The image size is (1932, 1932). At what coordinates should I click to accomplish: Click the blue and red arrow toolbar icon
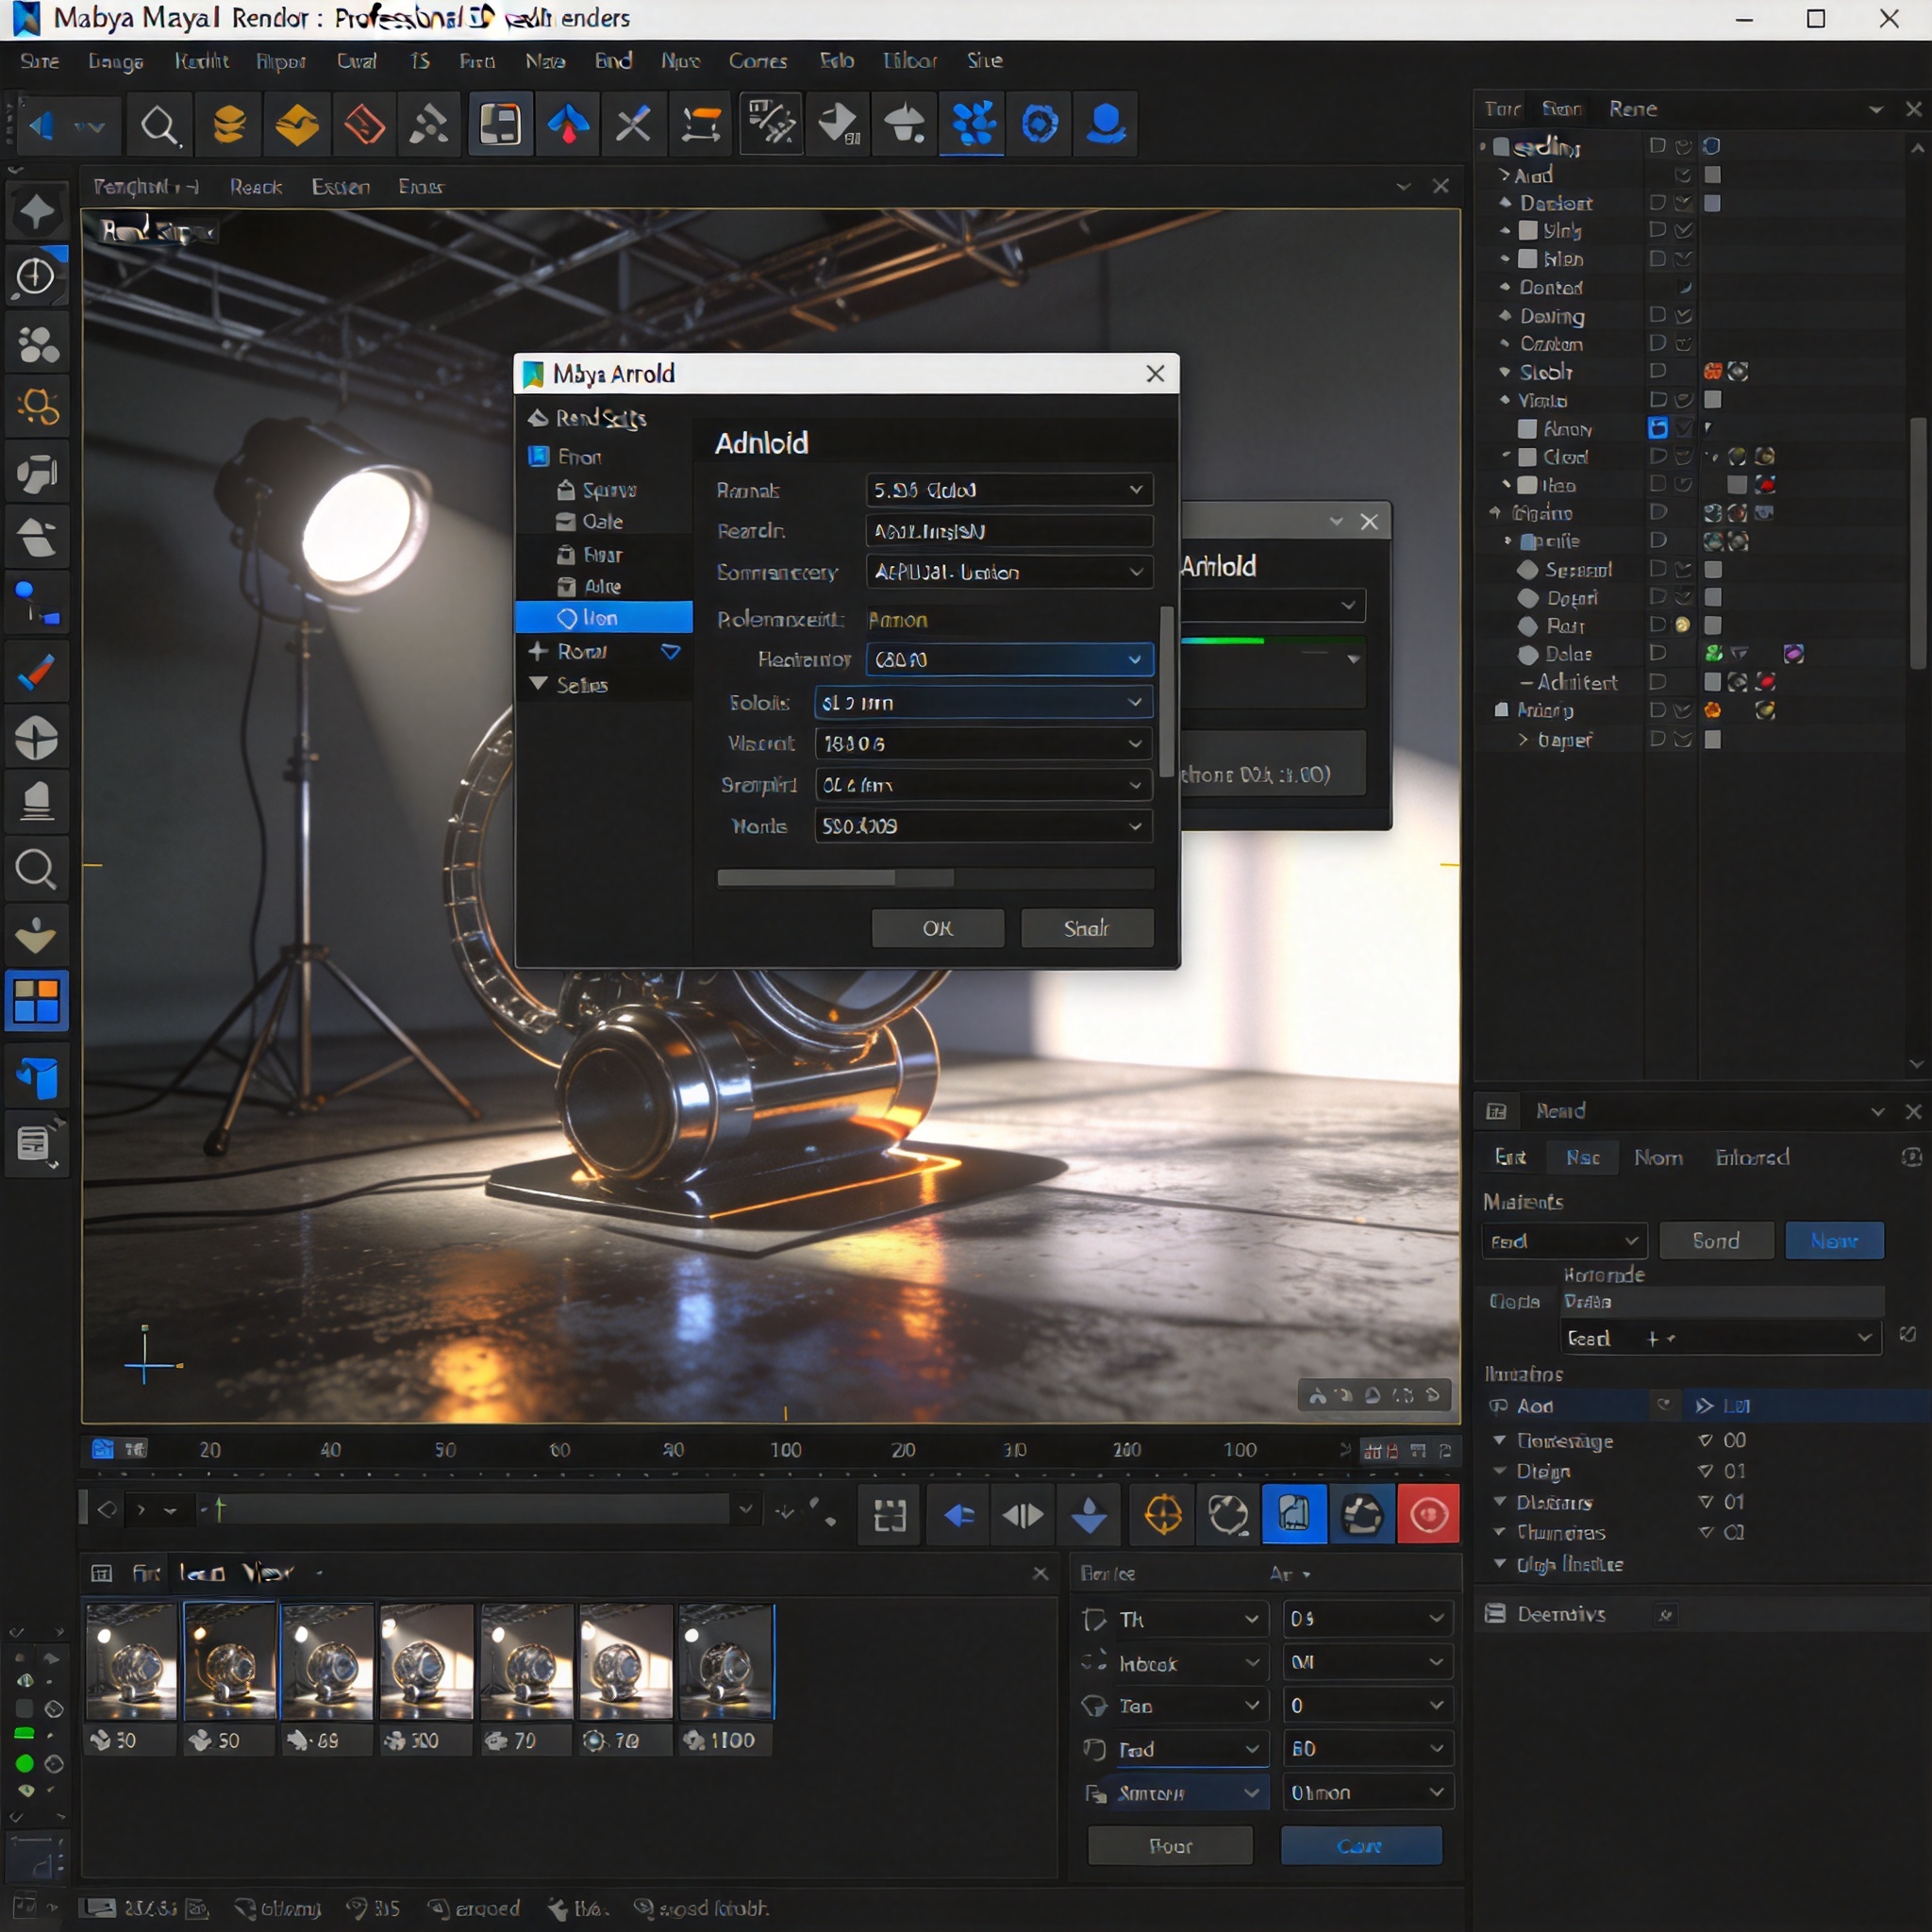(568, 126)
